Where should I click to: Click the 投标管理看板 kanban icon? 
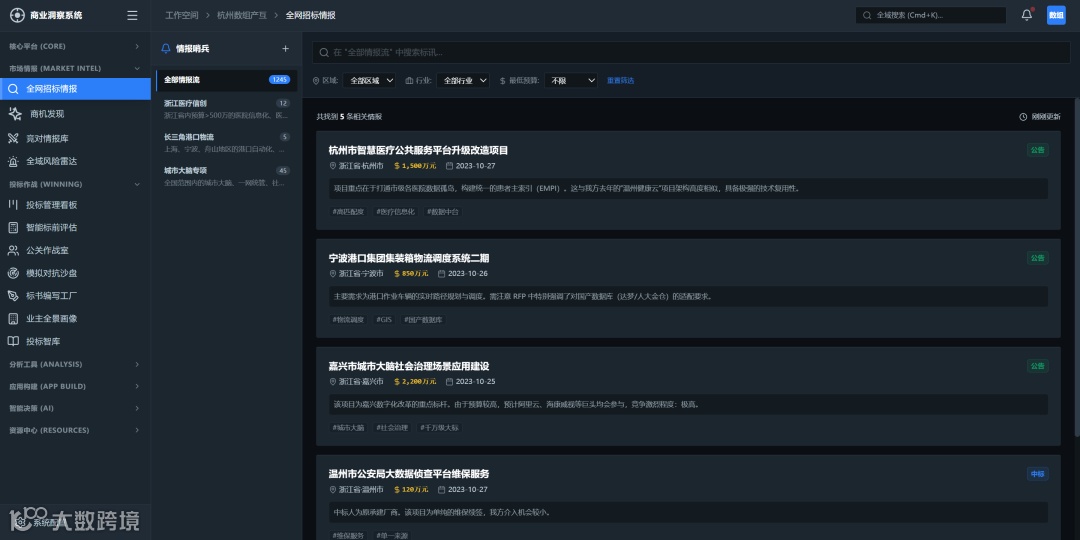click(x=13, y=205)
